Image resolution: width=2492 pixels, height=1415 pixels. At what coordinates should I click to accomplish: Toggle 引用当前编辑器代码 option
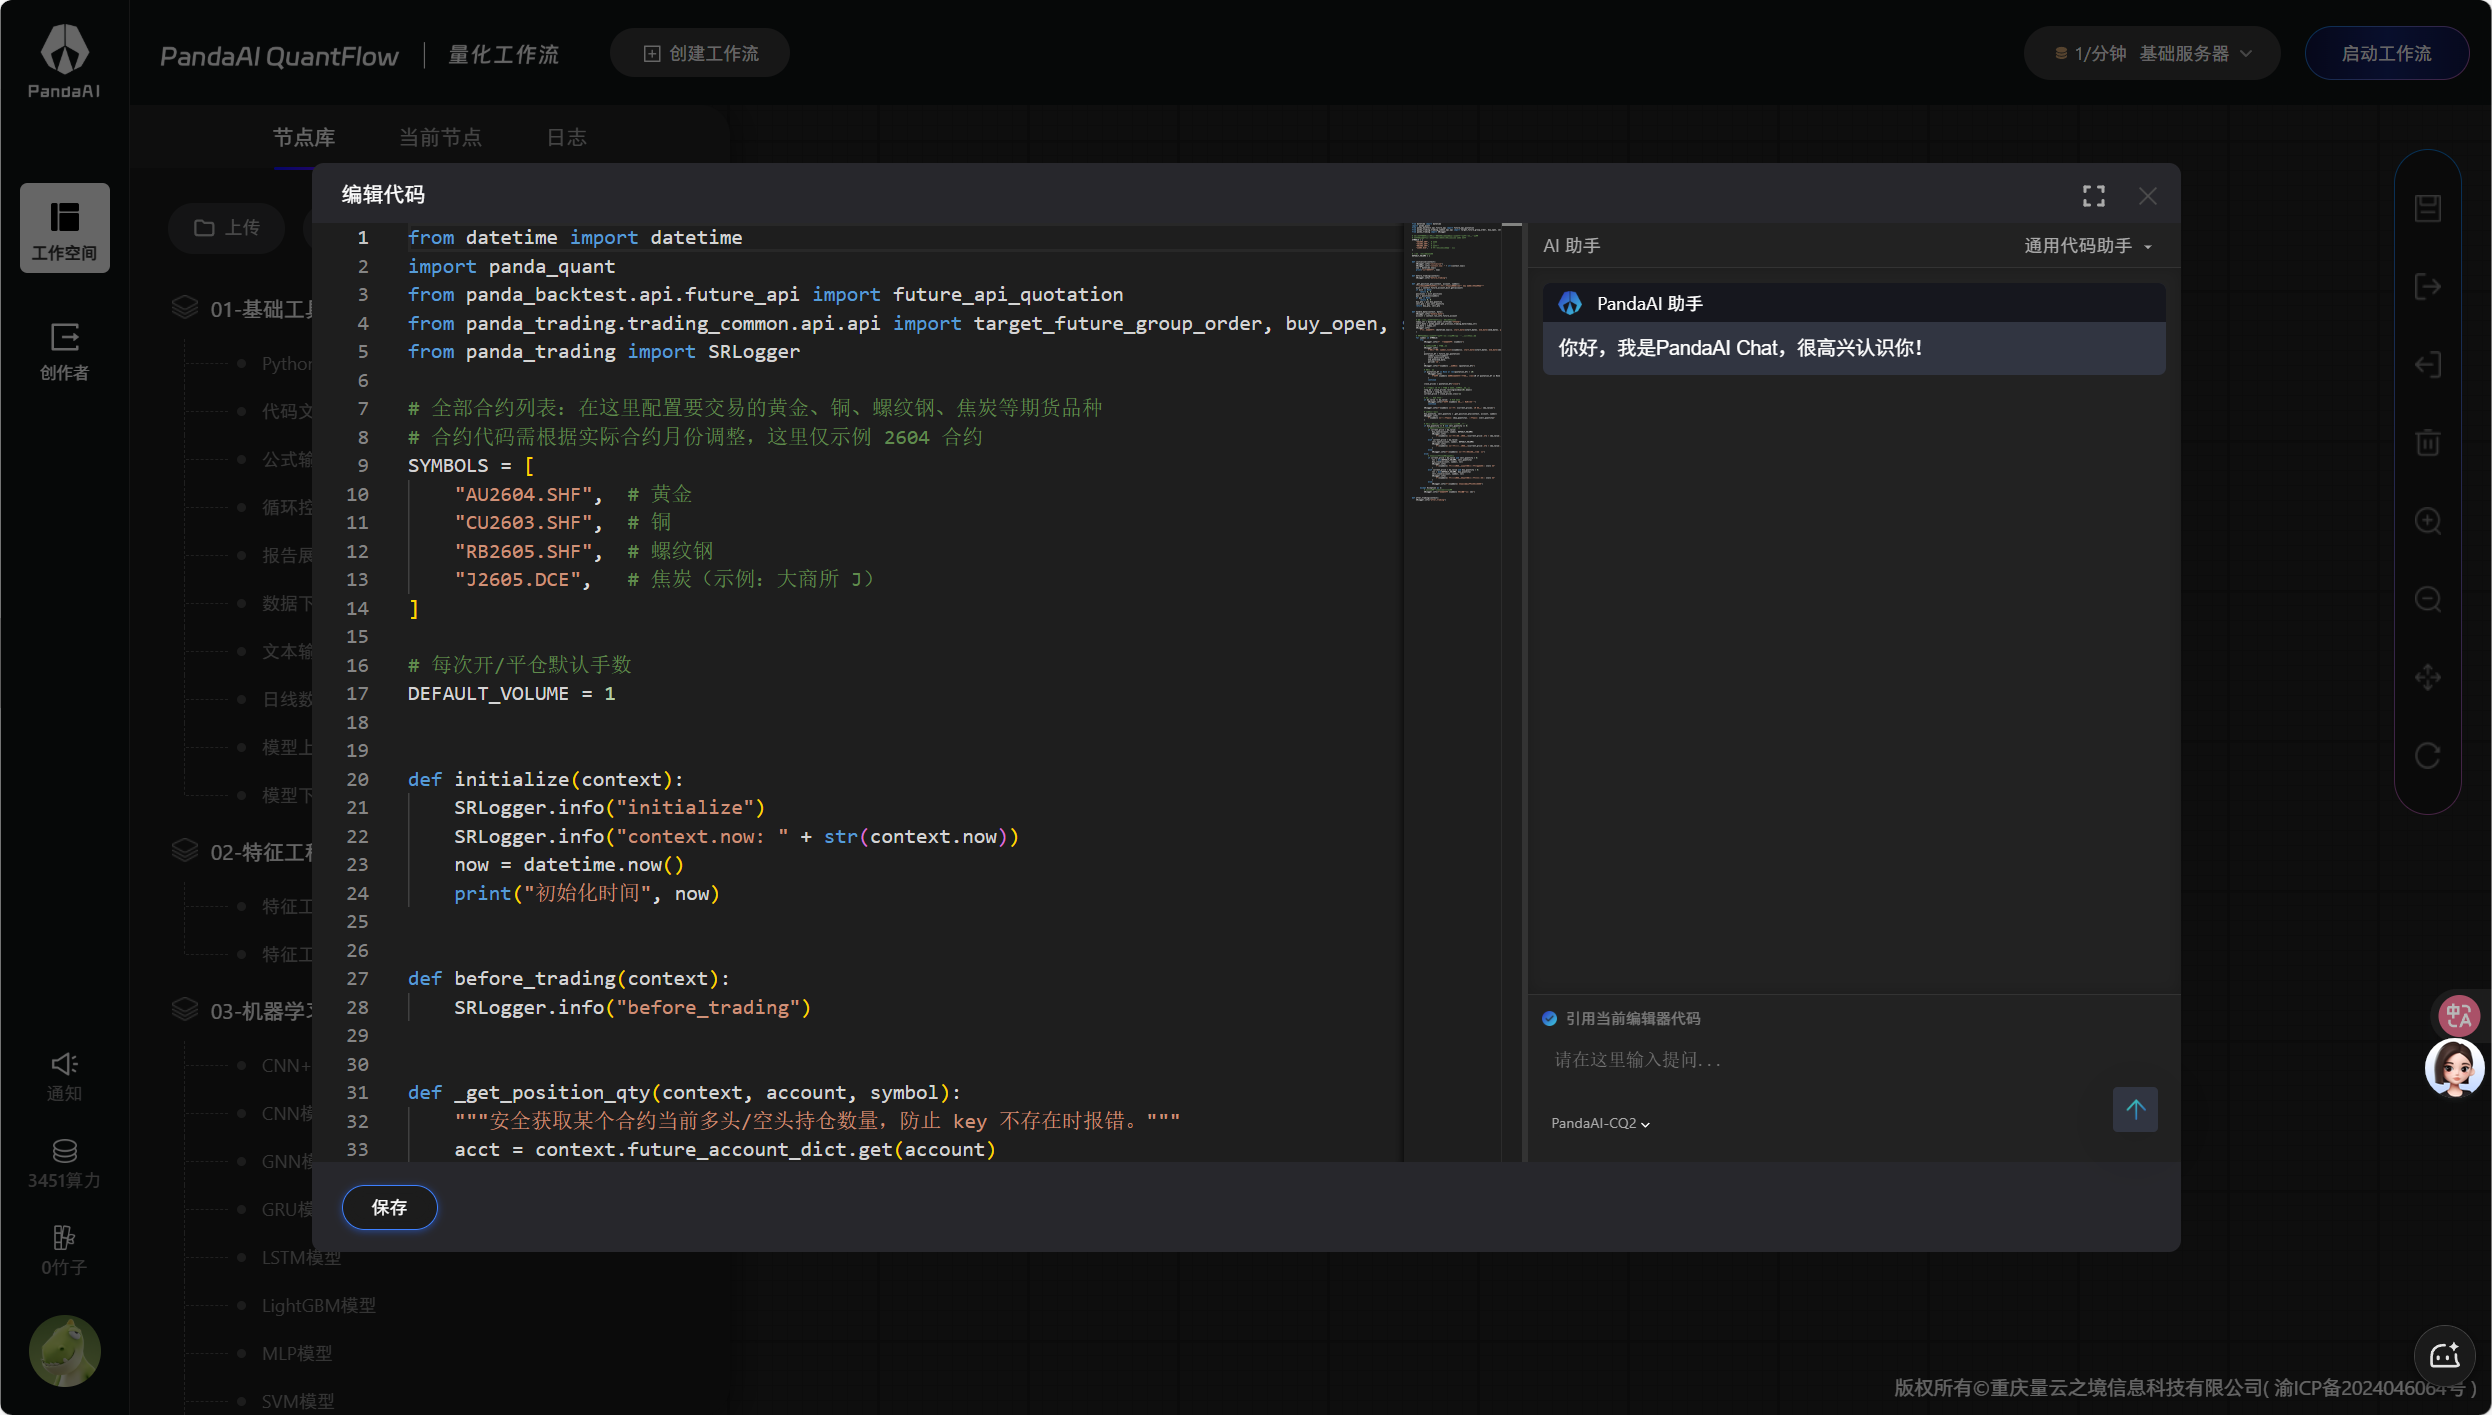click(x=1549, y=1018)
